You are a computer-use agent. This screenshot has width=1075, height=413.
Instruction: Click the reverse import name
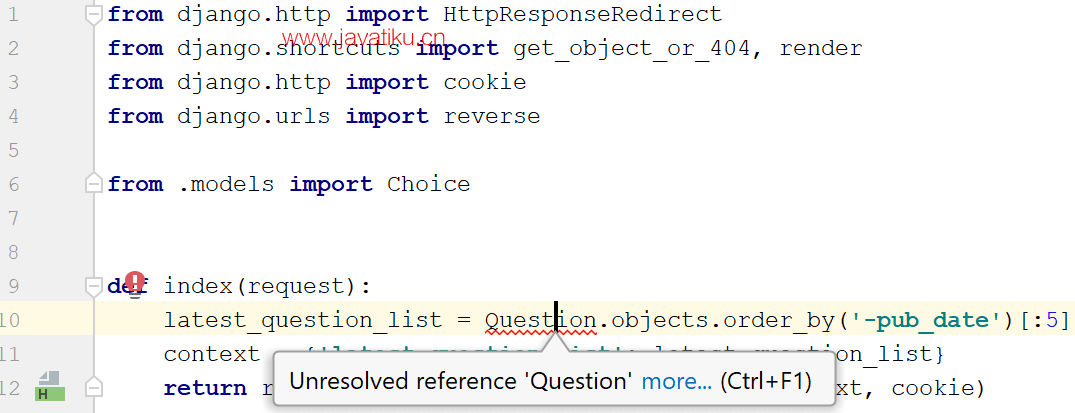[x=492, y=116]
